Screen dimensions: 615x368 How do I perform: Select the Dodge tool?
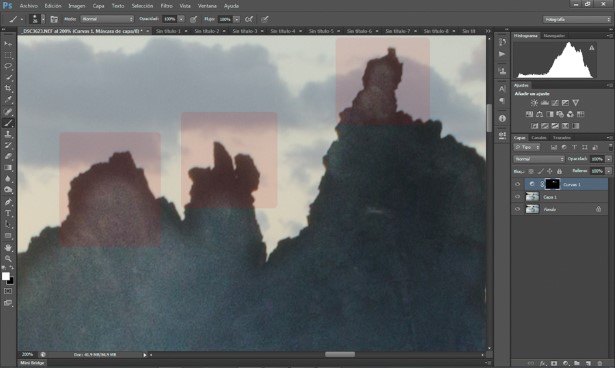[8, 190]
